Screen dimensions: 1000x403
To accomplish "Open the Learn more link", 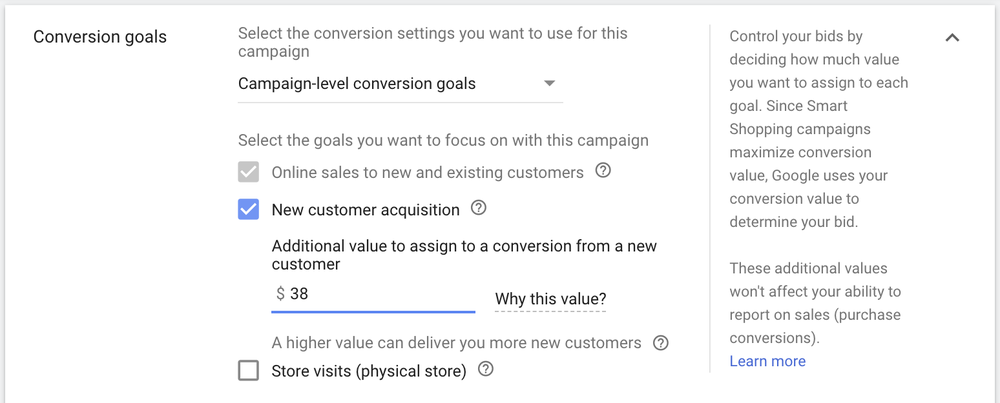I will [767, 361].
